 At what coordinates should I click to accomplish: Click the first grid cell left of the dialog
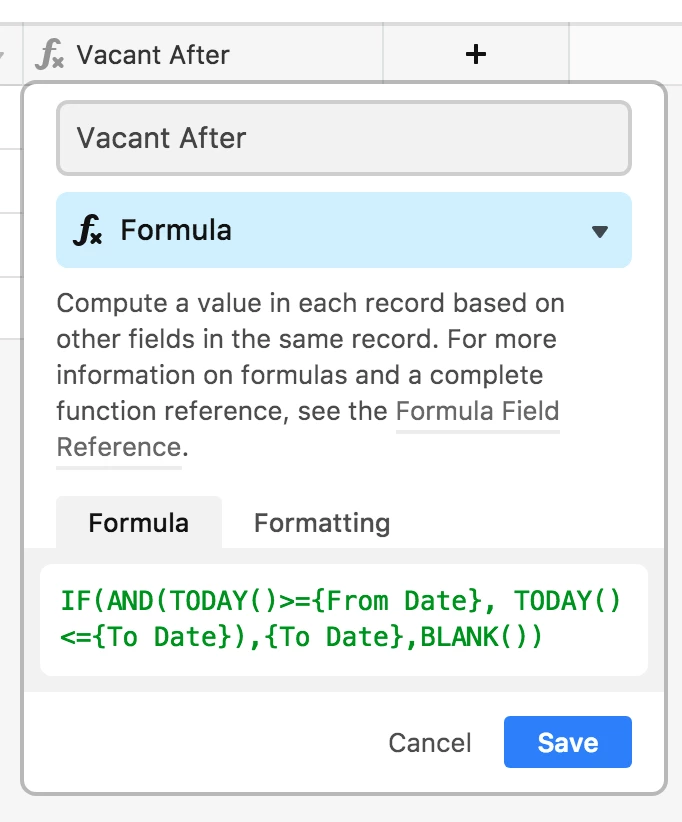click(10, 117)
